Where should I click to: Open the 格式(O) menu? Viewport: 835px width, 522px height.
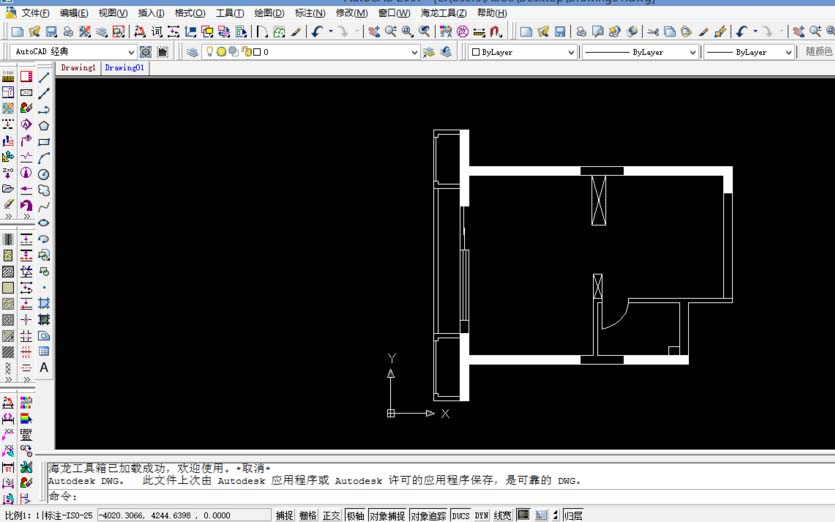pos(190,13)
